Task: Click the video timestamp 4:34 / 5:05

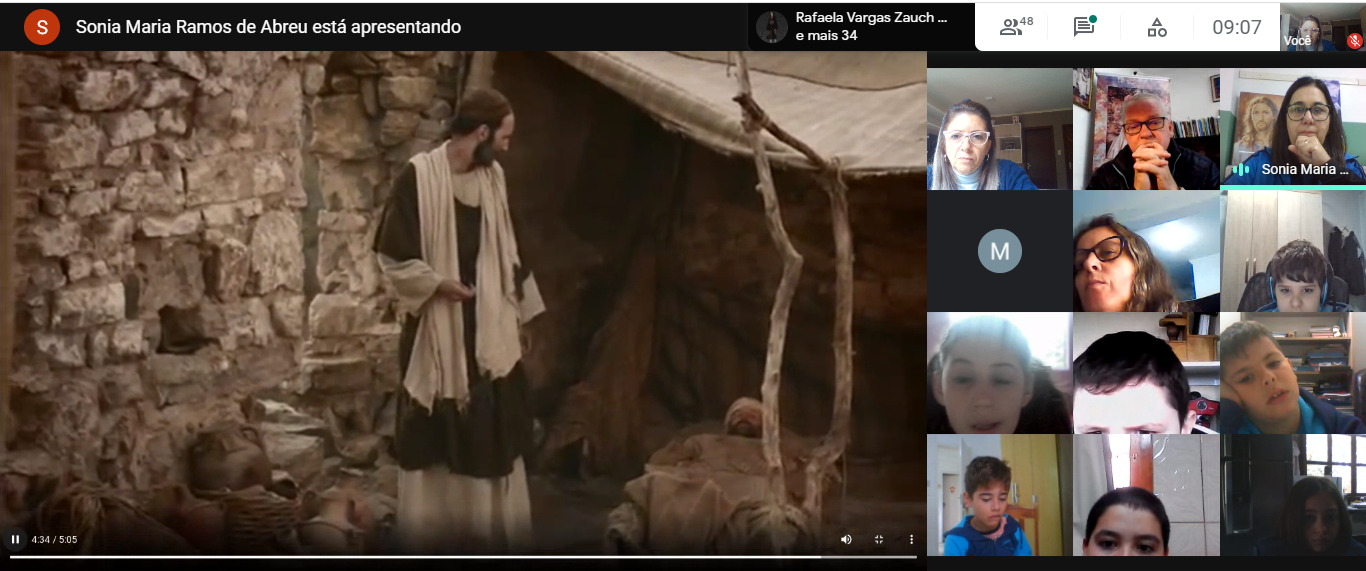Action: (x=54, y=539)
